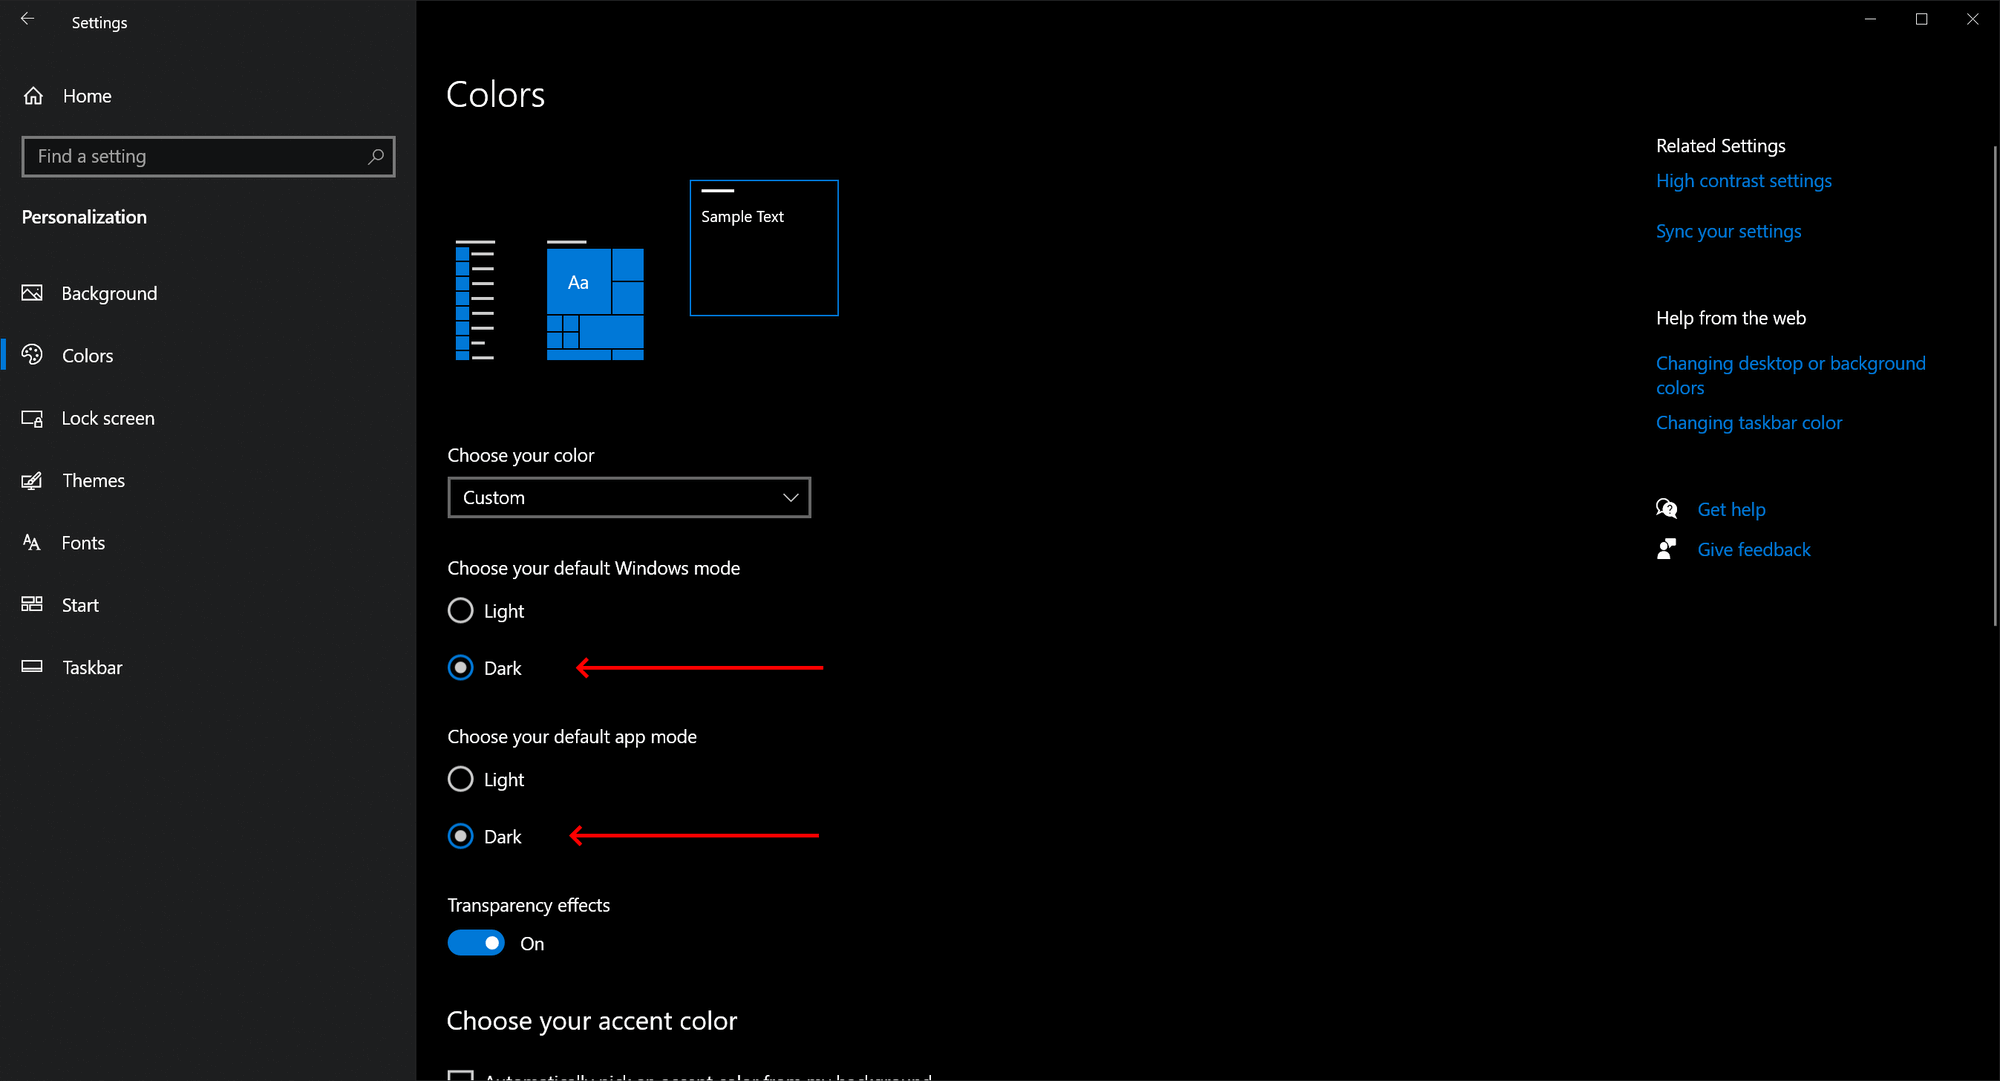
Task: Toggle Transparency effects On
Action: 476,943
